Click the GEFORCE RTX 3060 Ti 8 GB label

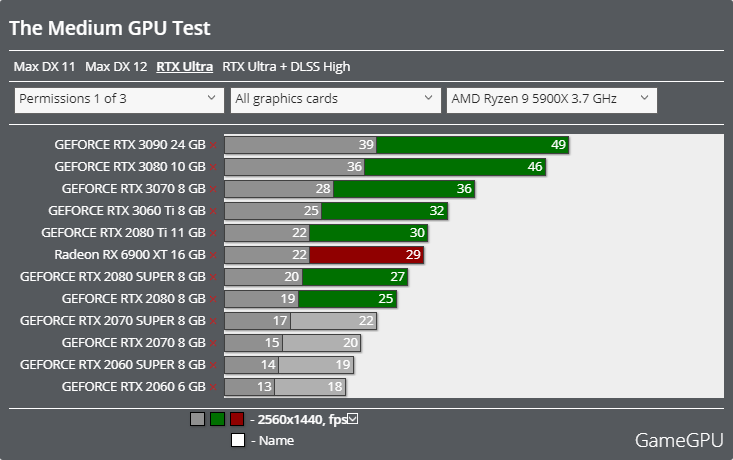(x=127, y=211)
